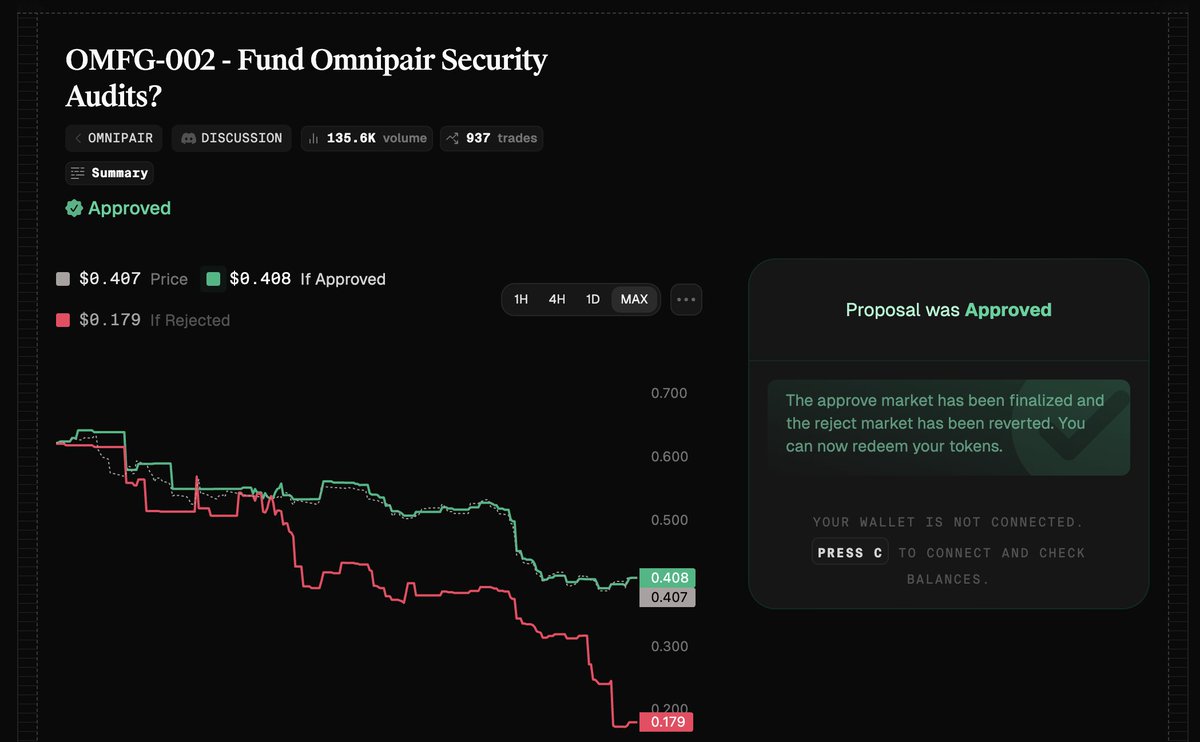Click the red 0.179 price tag on chart
The width and height of the screenshot is (1200, 742).
coord(666,722)
